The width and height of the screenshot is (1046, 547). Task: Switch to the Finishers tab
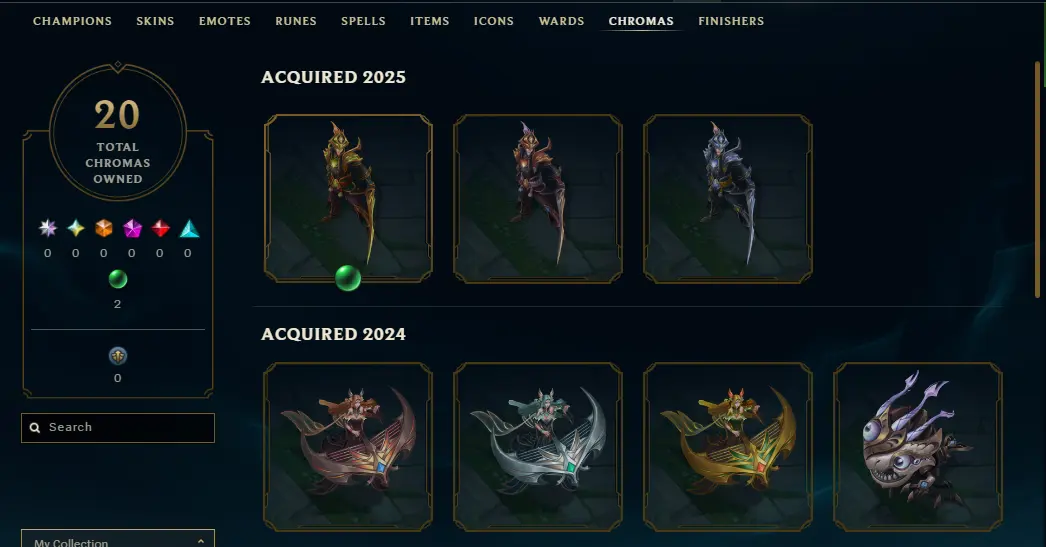coord(731,21)
